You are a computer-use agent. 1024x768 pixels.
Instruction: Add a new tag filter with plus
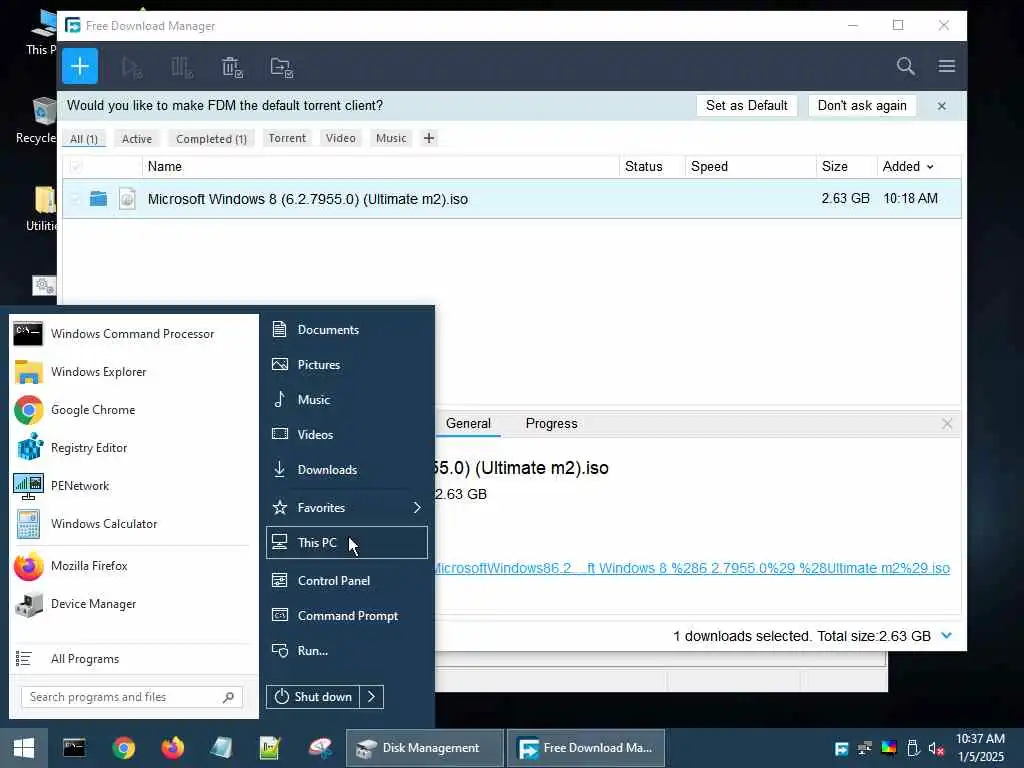pyautogui.click(x=428, y=138)
